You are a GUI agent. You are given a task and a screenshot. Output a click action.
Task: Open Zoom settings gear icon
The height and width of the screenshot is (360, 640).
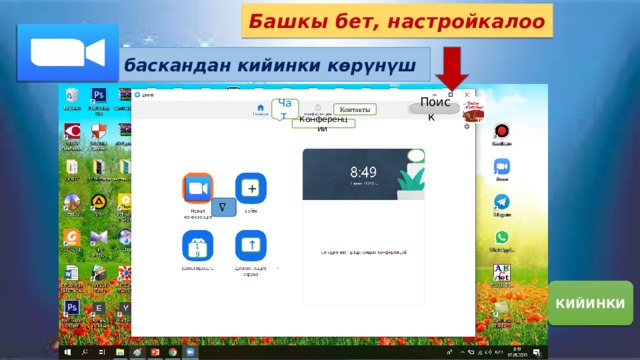467,127
